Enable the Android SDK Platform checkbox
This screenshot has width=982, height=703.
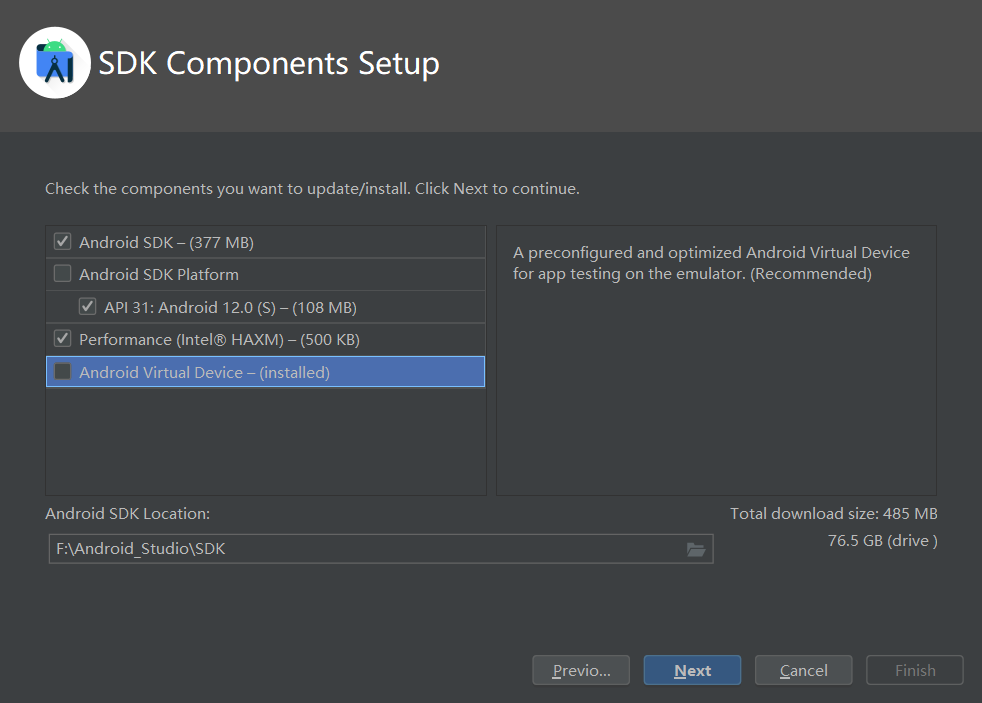coord(63,274)
